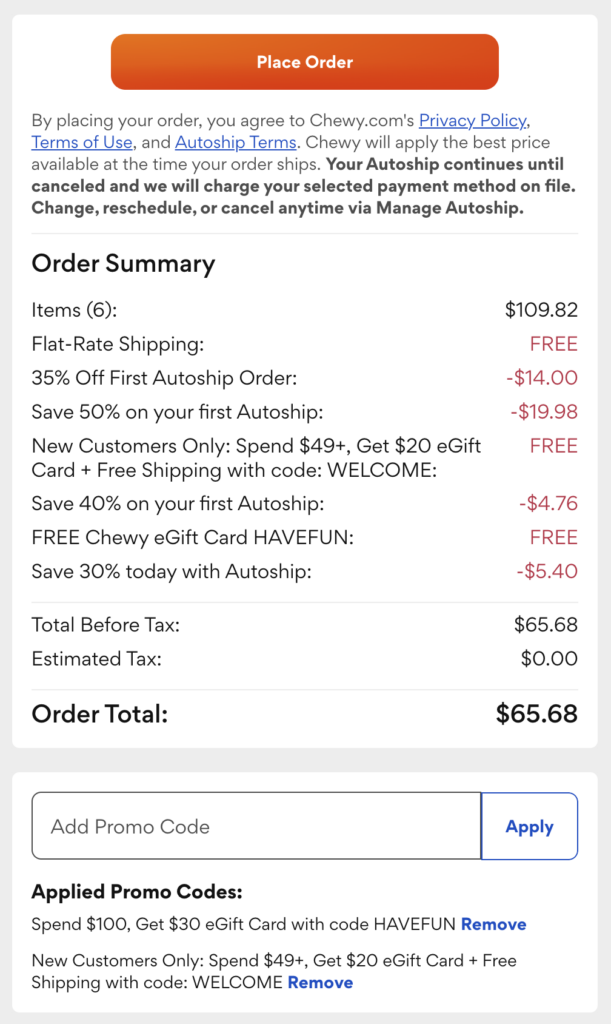The image size is (611, 1024).
Task: Open the Privacy Policy link
Action: pos(472,120)
